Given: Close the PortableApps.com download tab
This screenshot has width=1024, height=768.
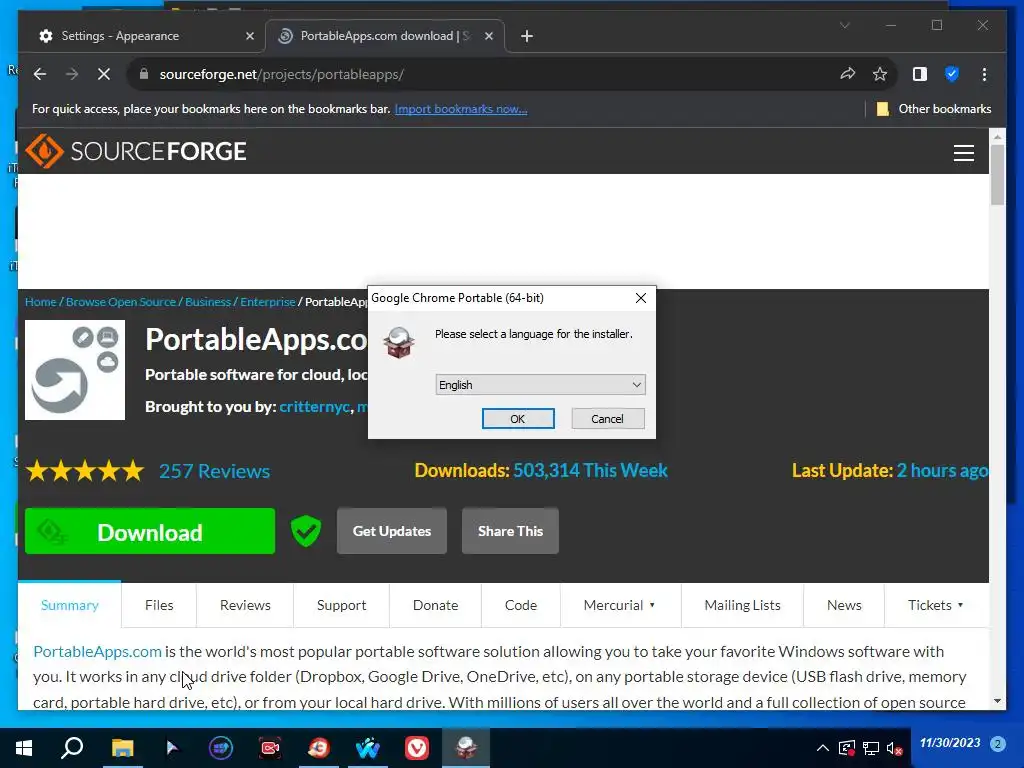Looking at the screenshot, I should [488, 36].
